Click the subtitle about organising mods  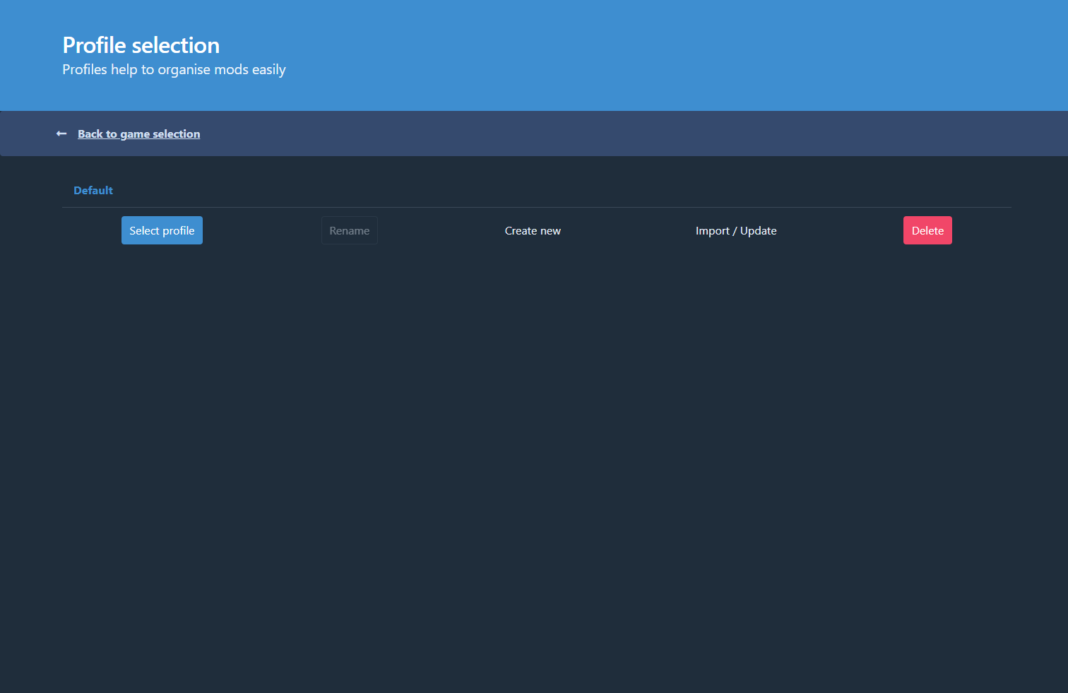point(174,70)
